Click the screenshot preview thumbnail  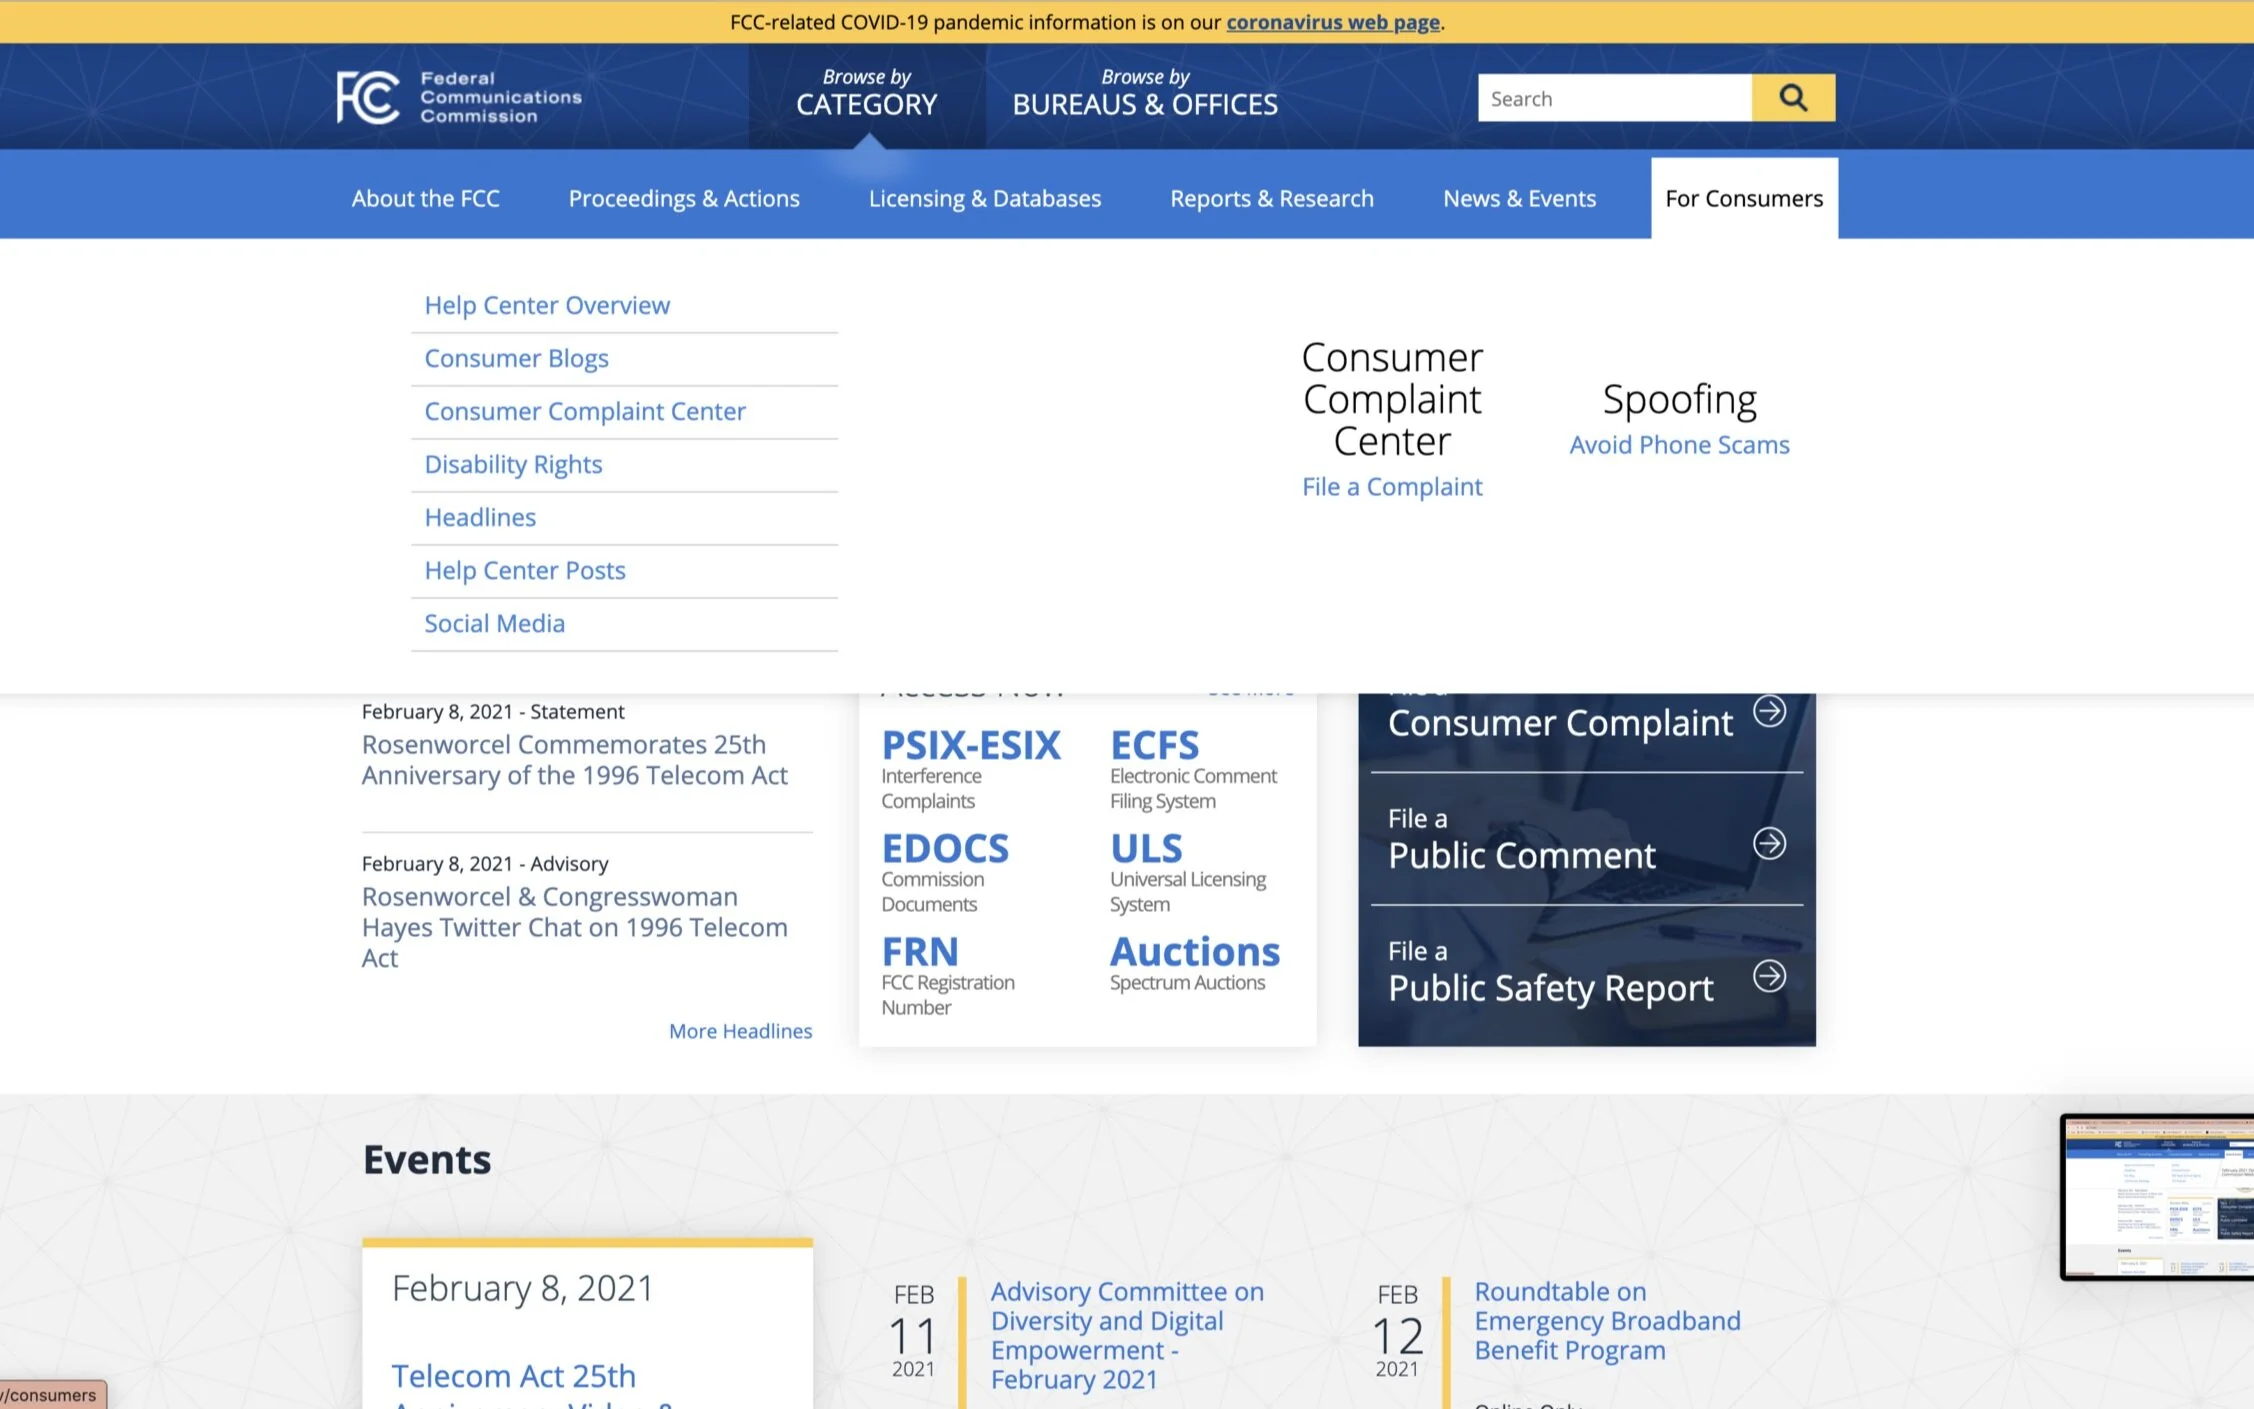click(2157, 1197)
